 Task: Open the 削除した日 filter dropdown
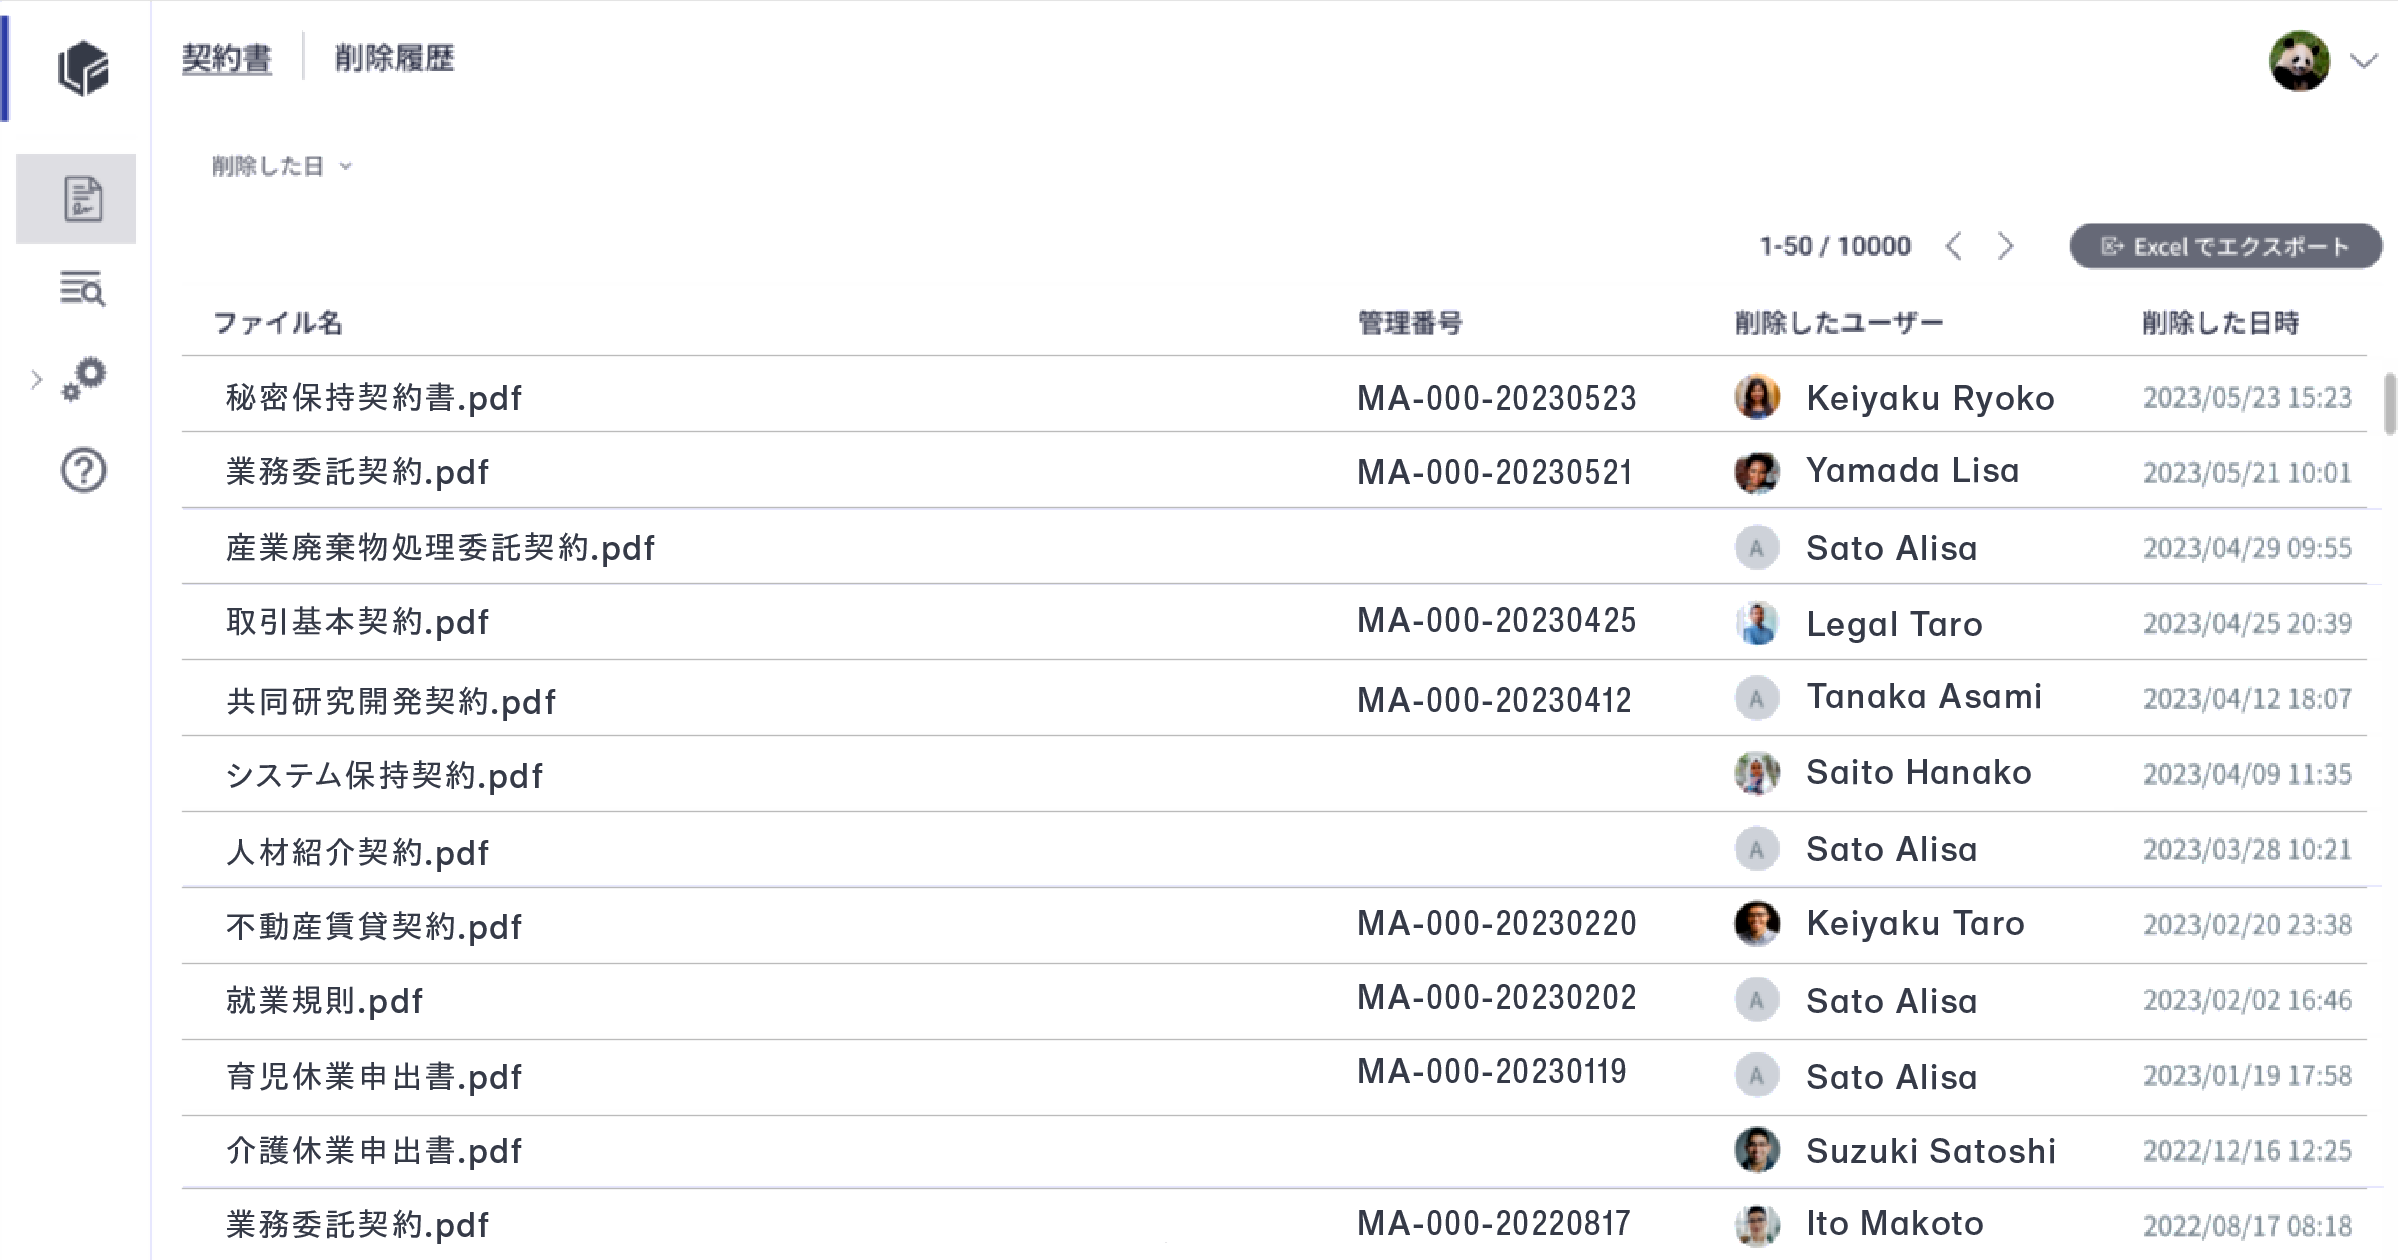coord(282,166)
